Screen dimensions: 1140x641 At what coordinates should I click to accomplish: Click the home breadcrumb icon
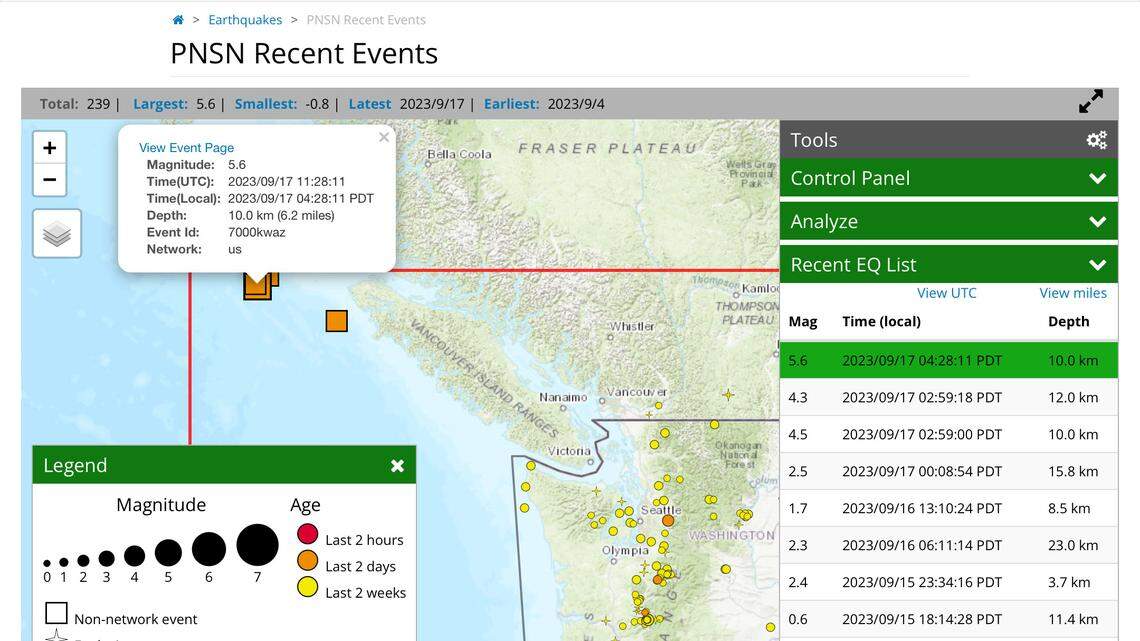tap(177, 19)
